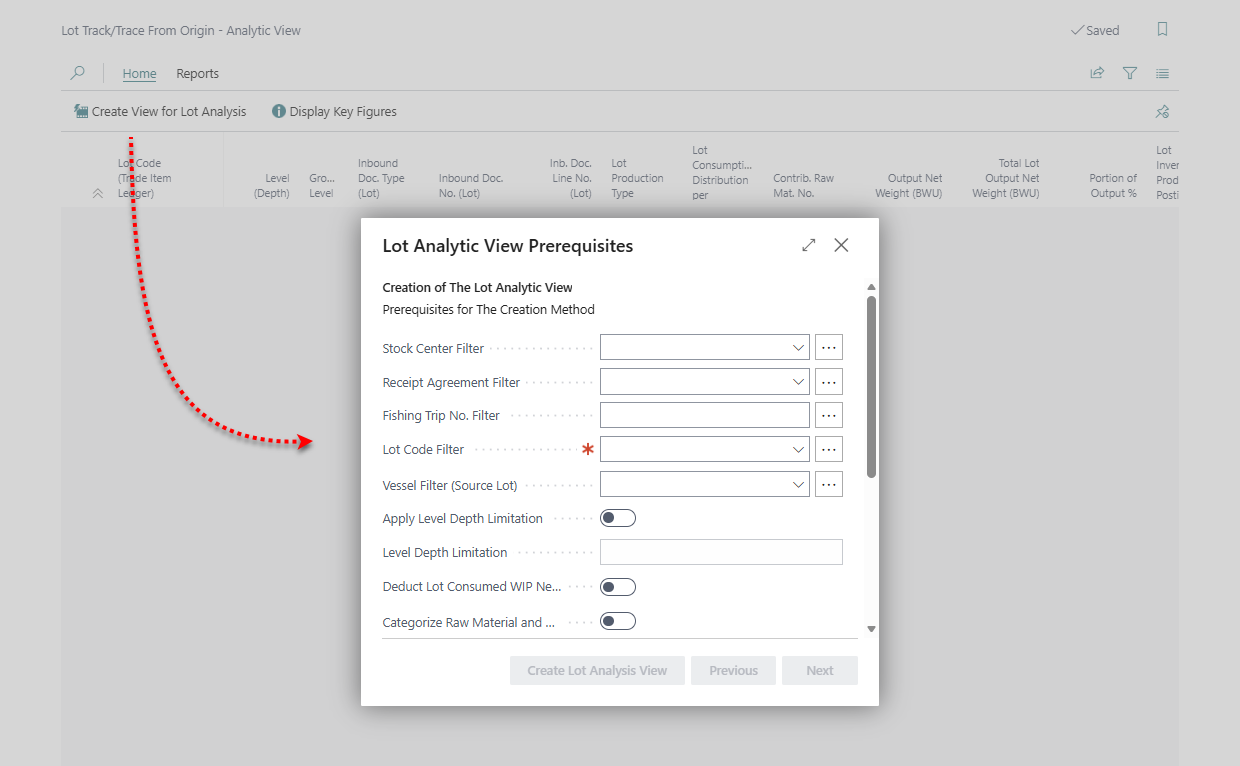Viewport: 1240px width, 766px height.
Task: Click the Inbound Doc. No. (Lot) column header
Action: 471,186
